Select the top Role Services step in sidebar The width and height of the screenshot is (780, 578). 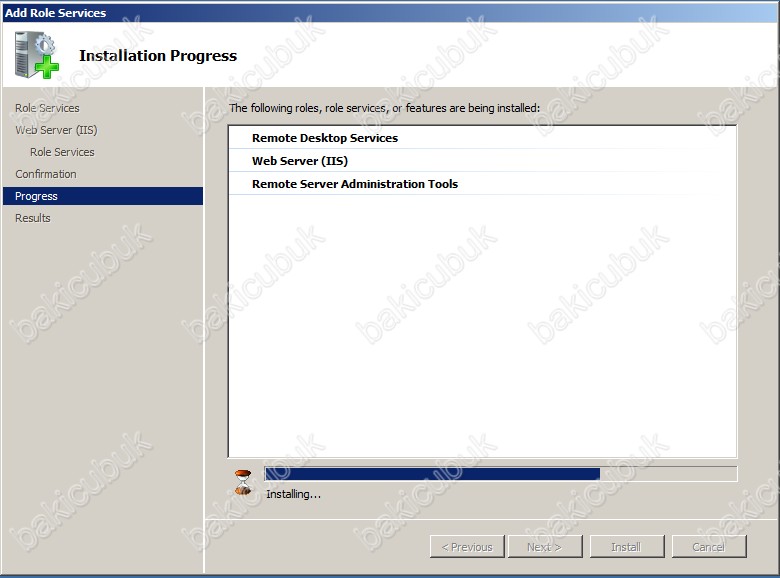pyautogui.click(x=47, y=108)
